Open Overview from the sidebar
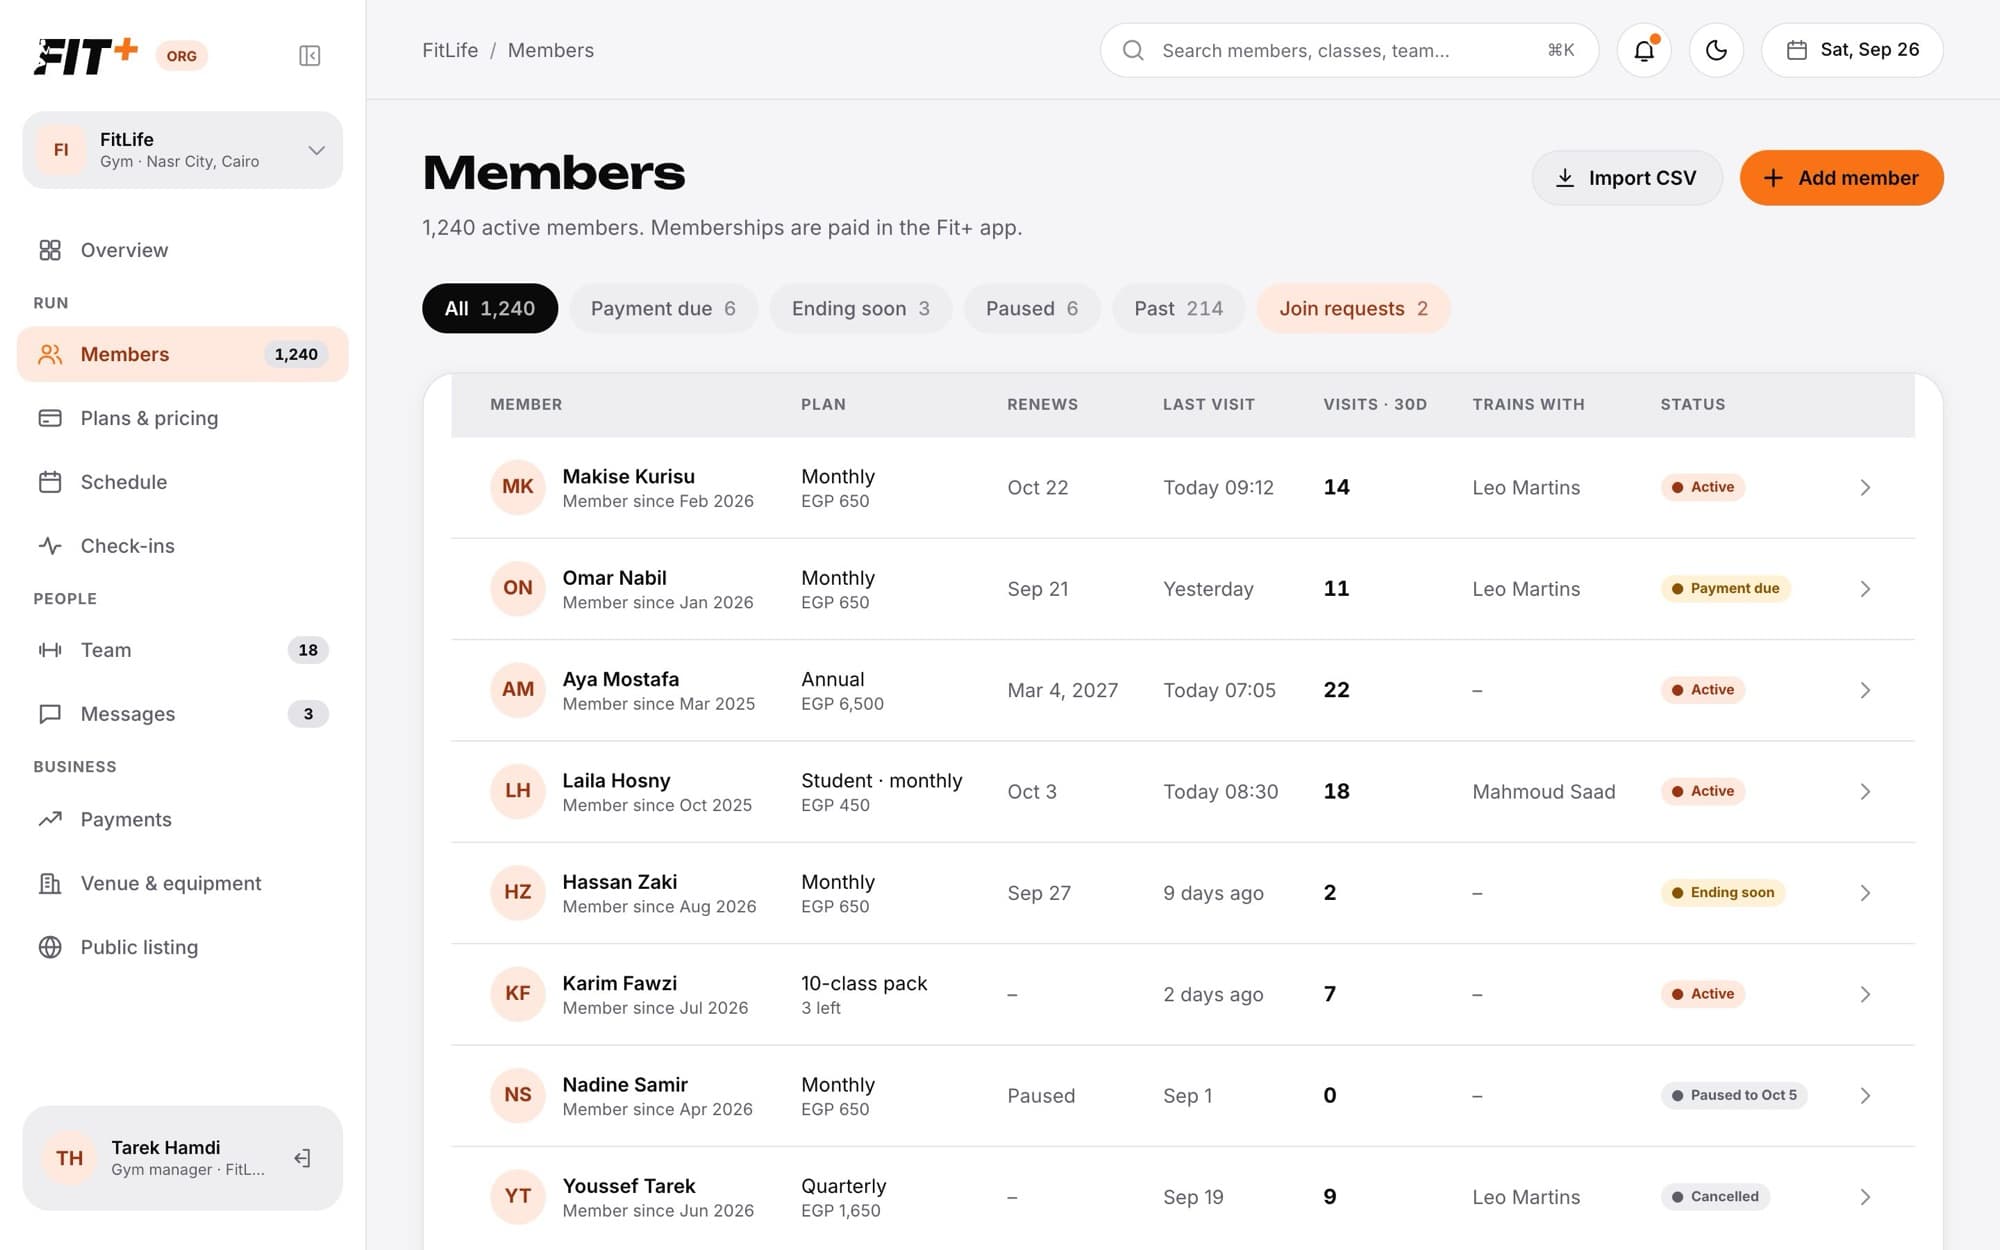The image size is (2000, 1250). pyautogui.click(x=182, y=250)
